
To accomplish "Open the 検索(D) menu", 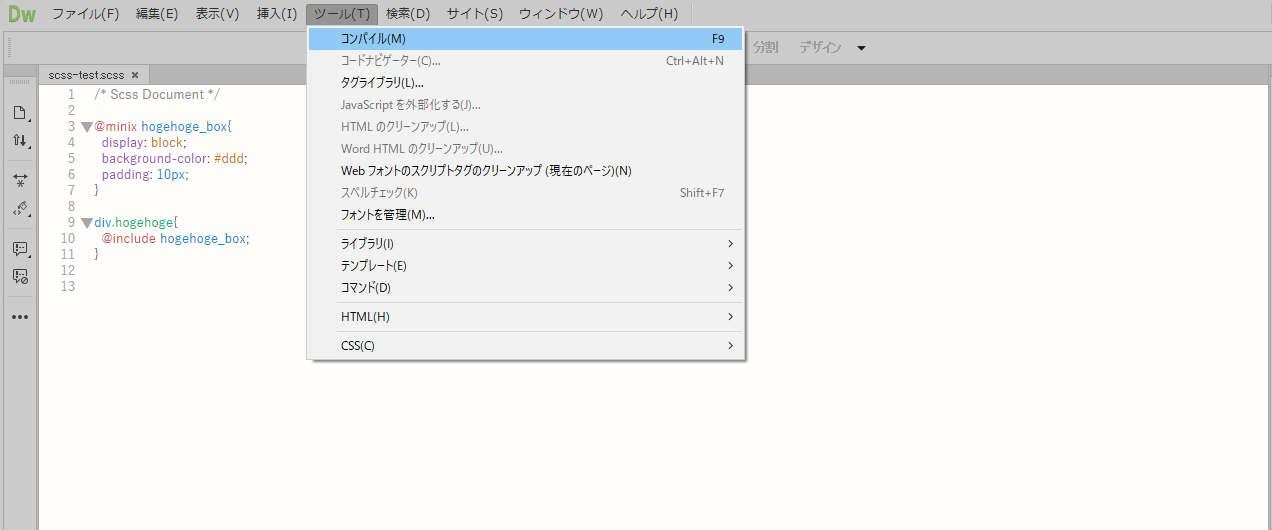I will tap(408, 14).
